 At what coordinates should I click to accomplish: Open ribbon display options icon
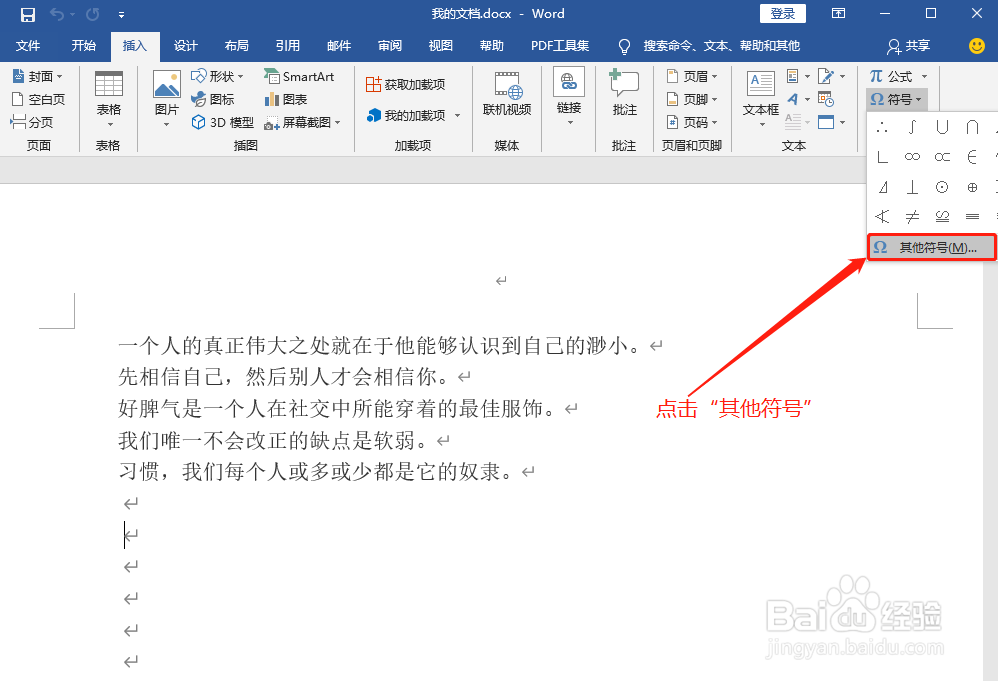click(x=838, y=13)
